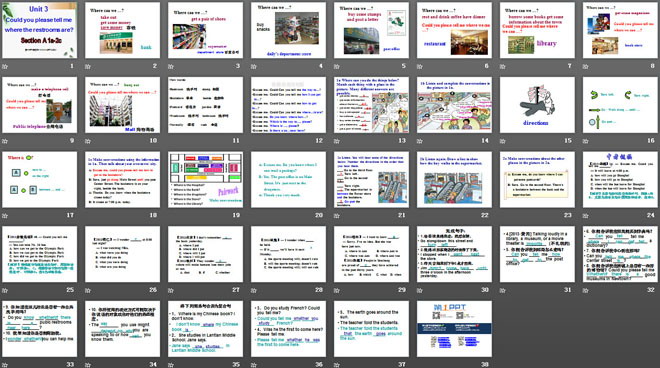Image resolution: width=660 pixels, height=368 pixels.
Task: Click the transition star icon under slide 8
Action: (585, 67)
